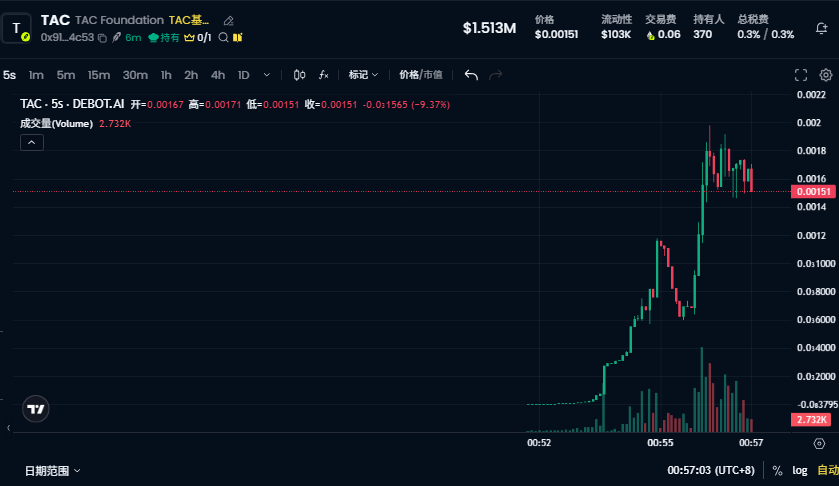
Task: Toggle 自动 auto scale mode
Action: coord(828,470)
